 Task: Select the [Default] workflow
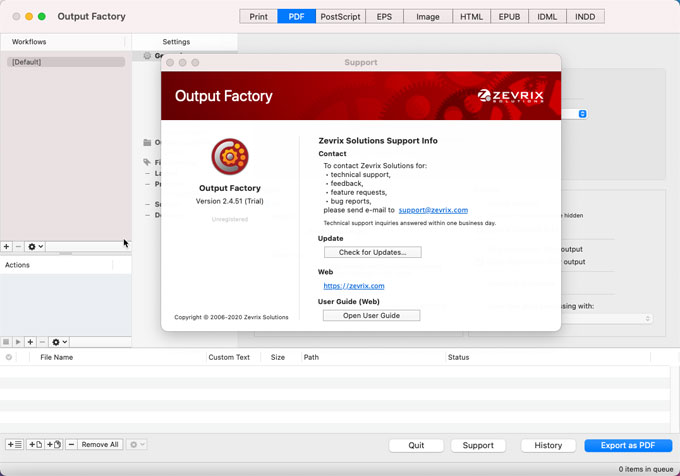pyautogui.click(x=66, y=62)
